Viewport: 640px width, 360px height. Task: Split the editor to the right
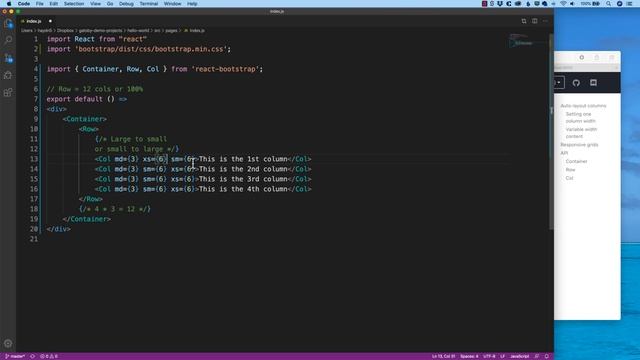coord(535,21)
